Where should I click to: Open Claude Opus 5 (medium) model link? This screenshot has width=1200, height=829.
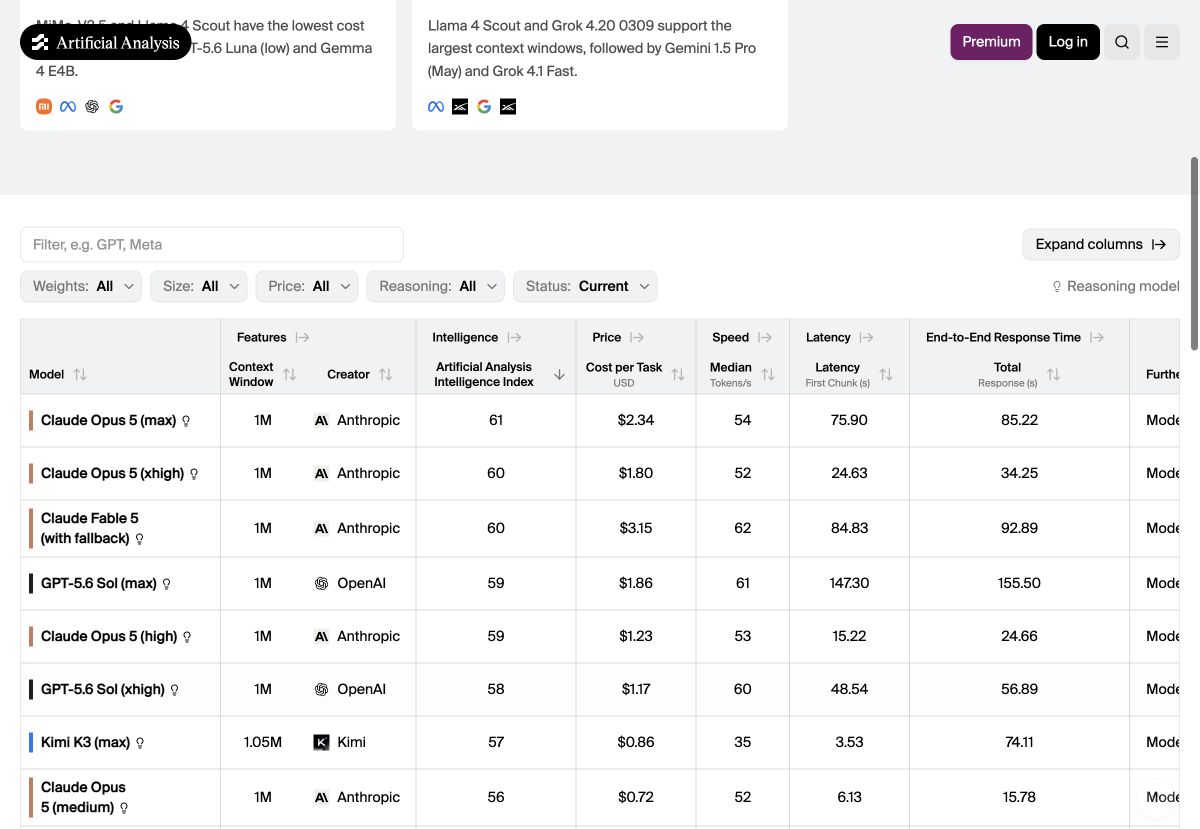[x=83, y=797]
